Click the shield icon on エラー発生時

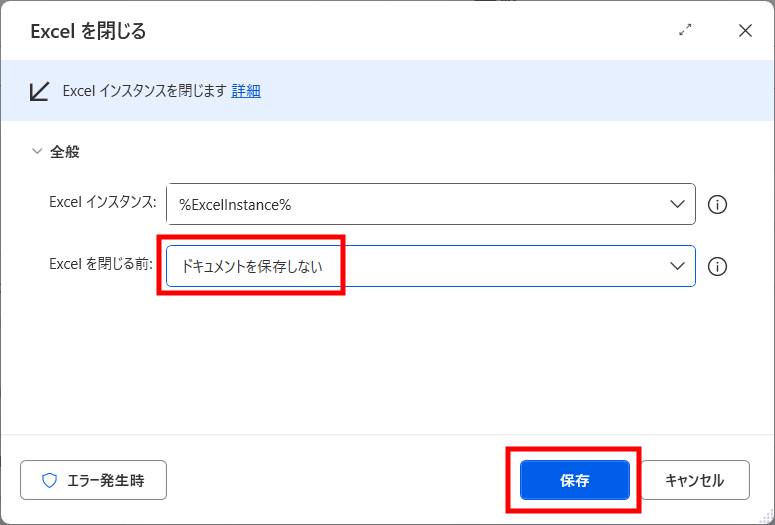(x=49, y=480)
